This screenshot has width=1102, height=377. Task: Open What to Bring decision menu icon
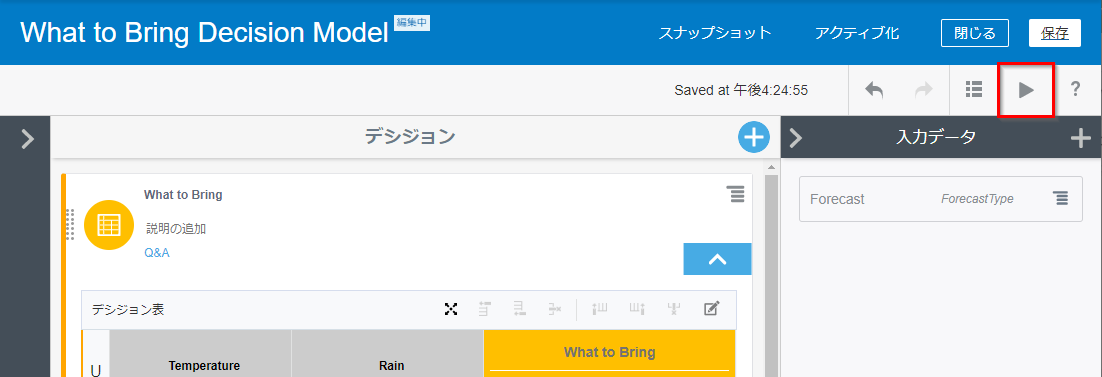click(x=735, y=195)
